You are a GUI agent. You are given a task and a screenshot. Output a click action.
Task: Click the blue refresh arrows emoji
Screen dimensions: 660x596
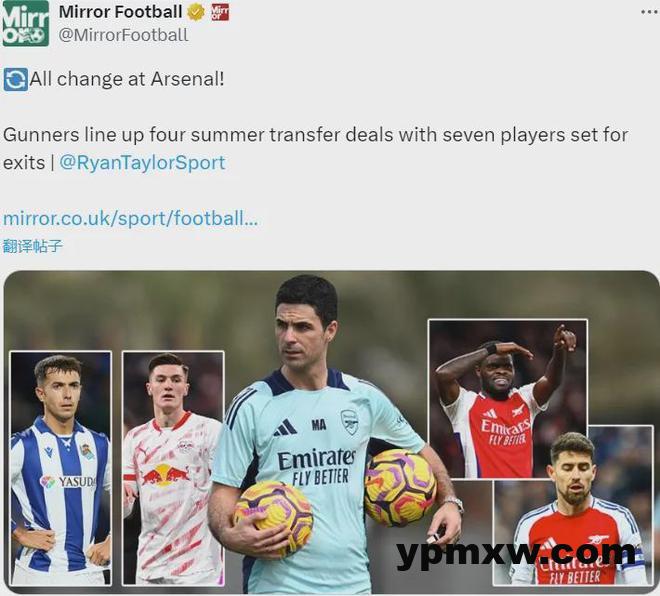16,80
